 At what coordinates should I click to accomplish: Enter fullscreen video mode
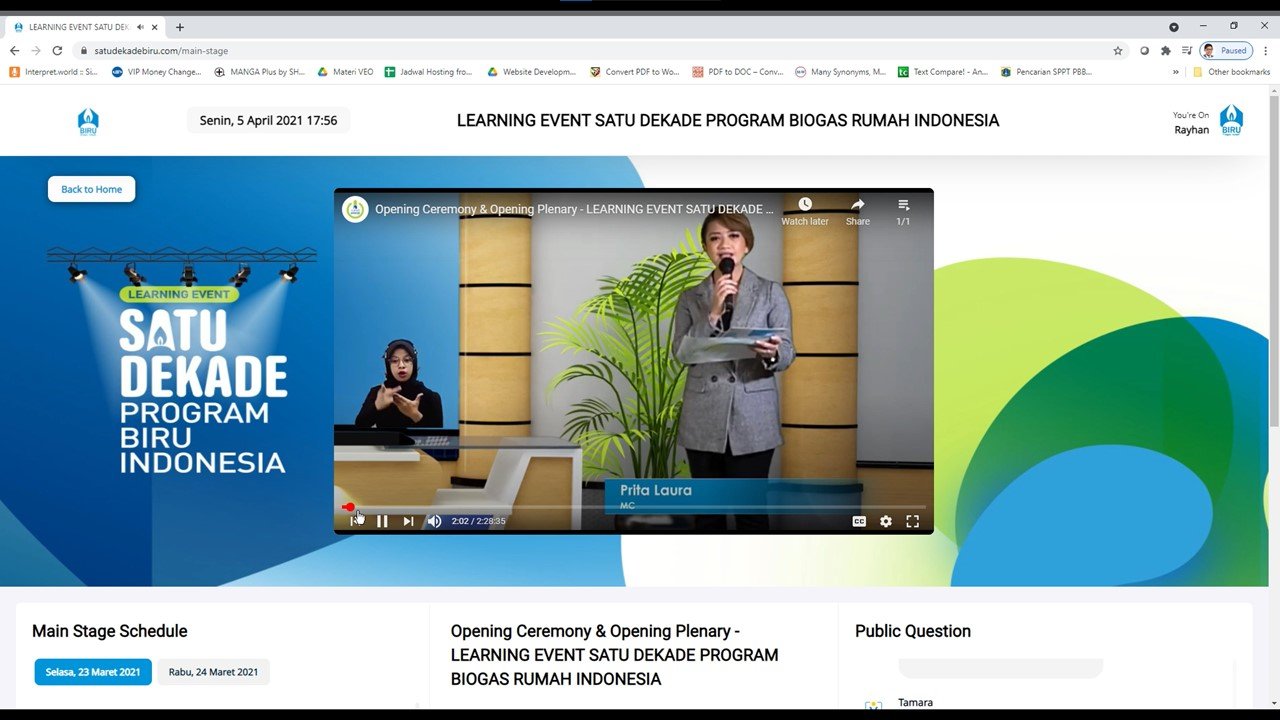912,521
